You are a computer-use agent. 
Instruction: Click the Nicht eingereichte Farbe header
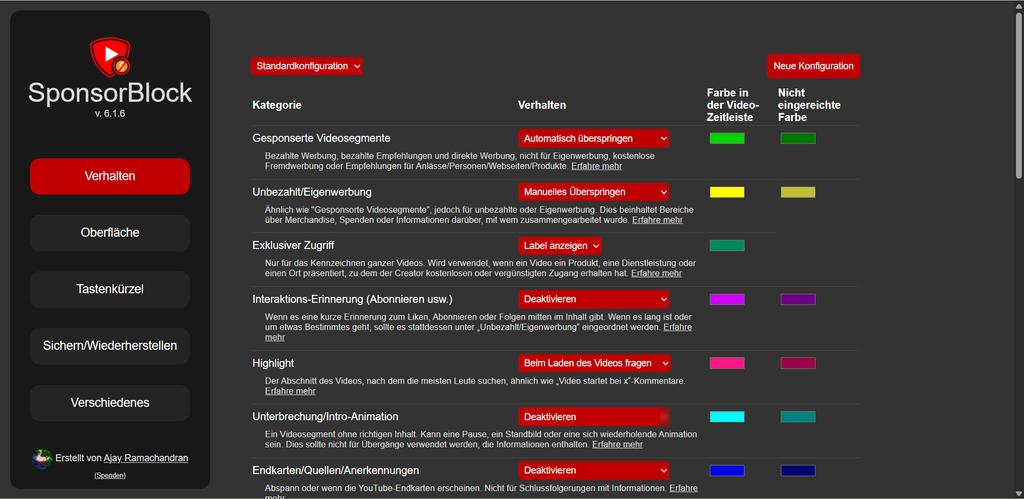[809, 105]
